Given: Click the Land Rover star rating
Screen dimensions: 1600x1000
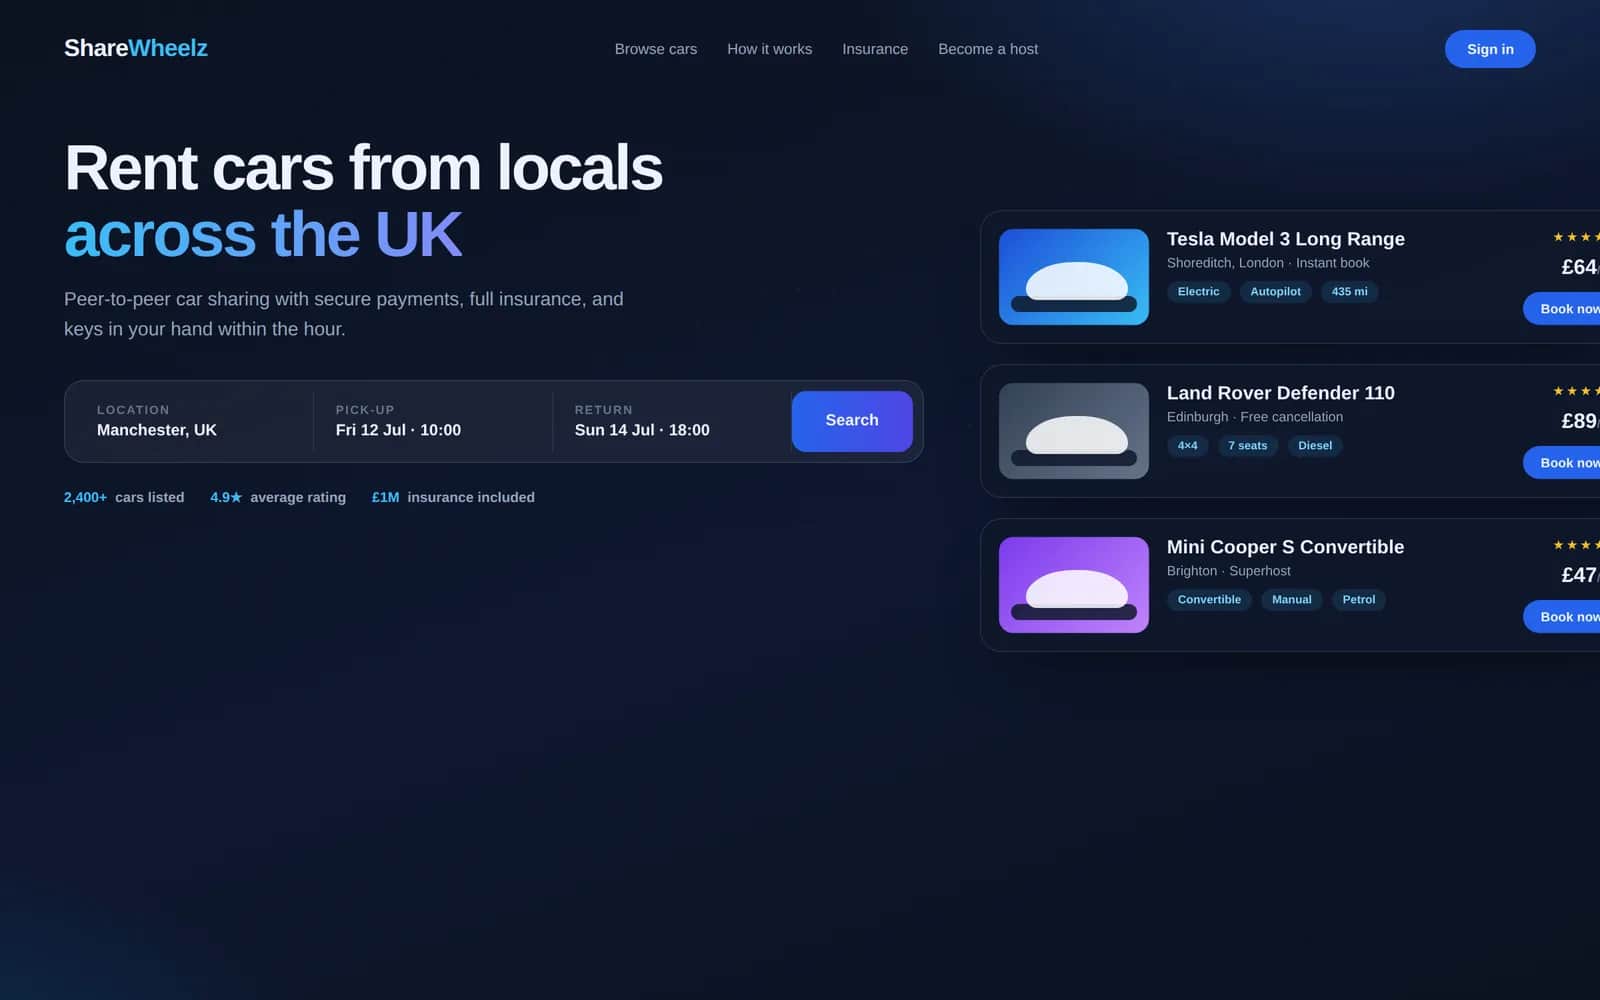Looking at the screenshot, I should pyautogui.click(x=1577, y=391).
